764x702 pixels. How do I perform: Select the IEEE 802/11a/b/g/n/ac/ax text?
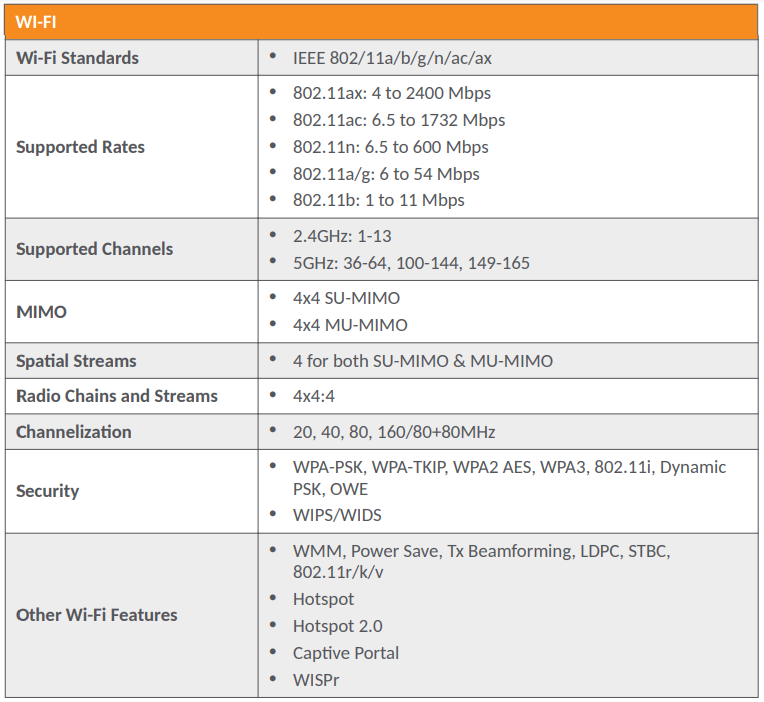[392, 58]
